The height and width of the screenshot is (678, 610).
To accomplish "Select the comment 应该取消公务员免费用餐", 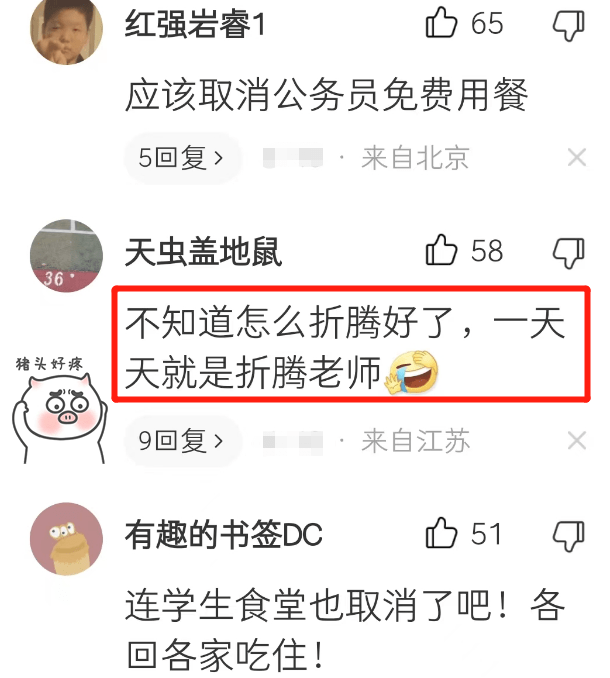I will coord(327,95).
